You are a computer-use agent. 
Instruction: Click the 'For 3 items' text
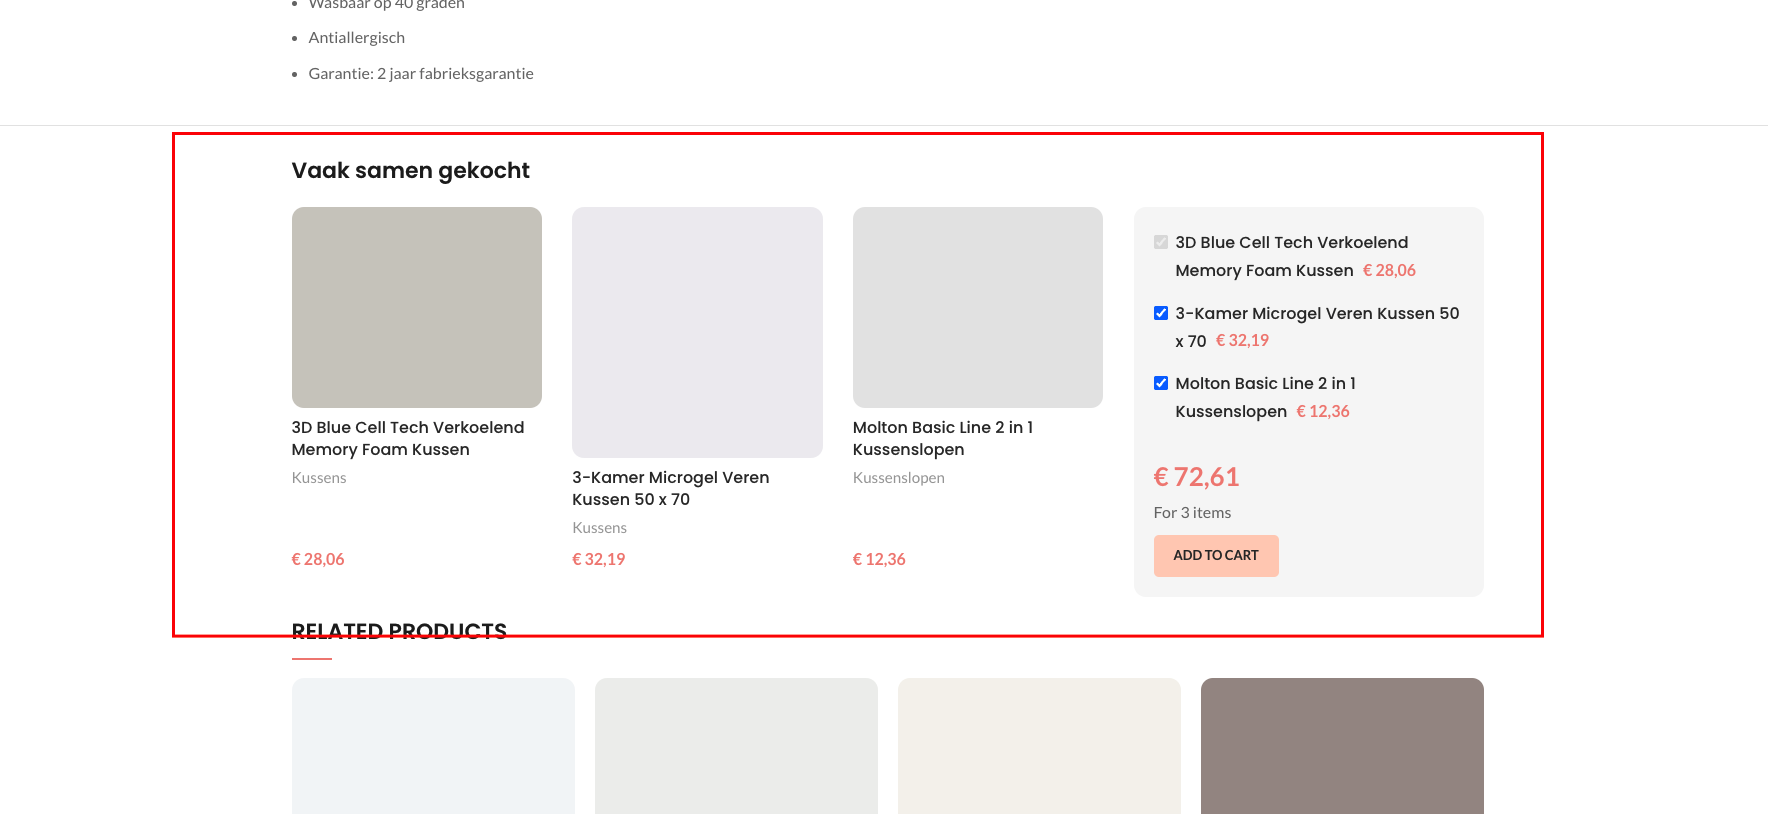1192,513
